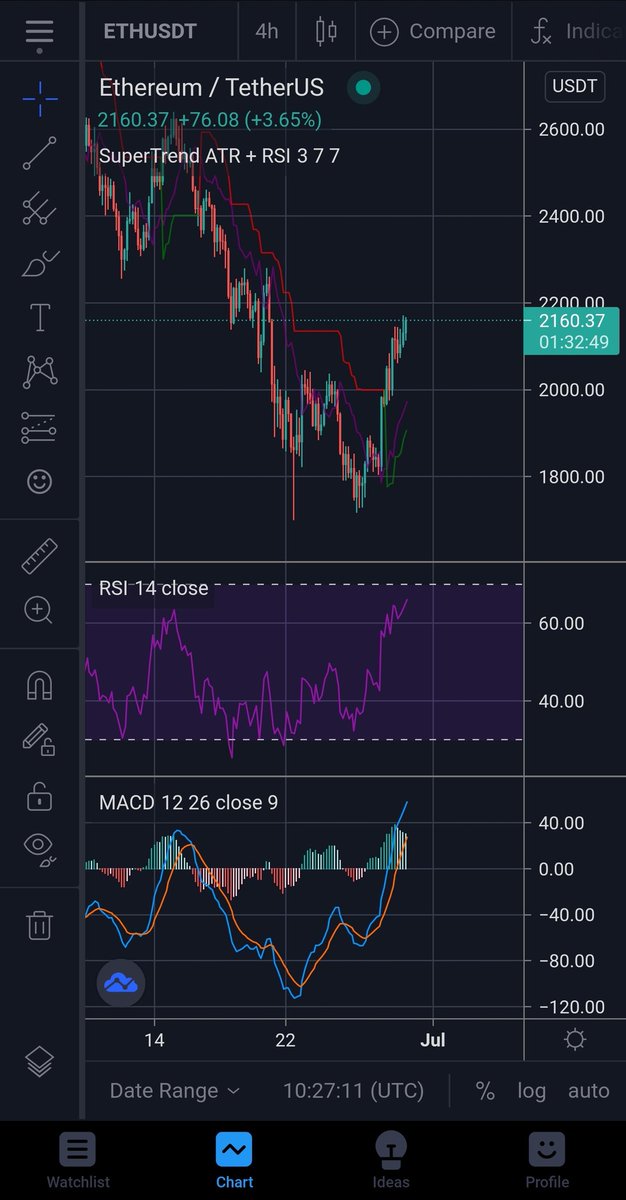Toggle log scale mode
This screenshot has width=626, height=1200.
pos(532,1090)
